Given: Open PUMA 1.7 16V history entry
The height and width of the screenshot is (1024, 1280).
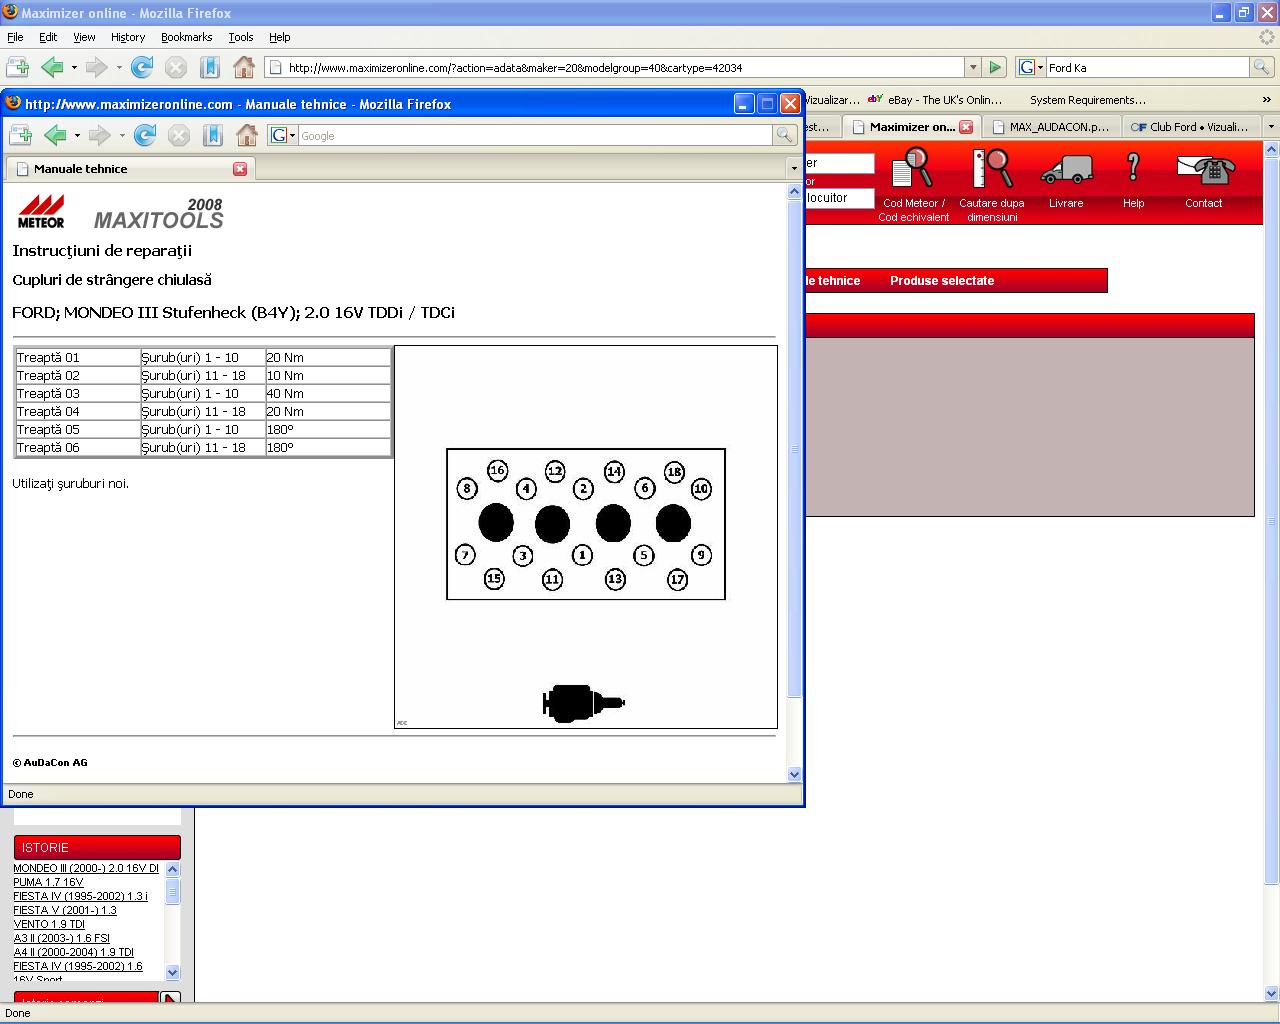Looking at the screenshot, I should 48,882.
